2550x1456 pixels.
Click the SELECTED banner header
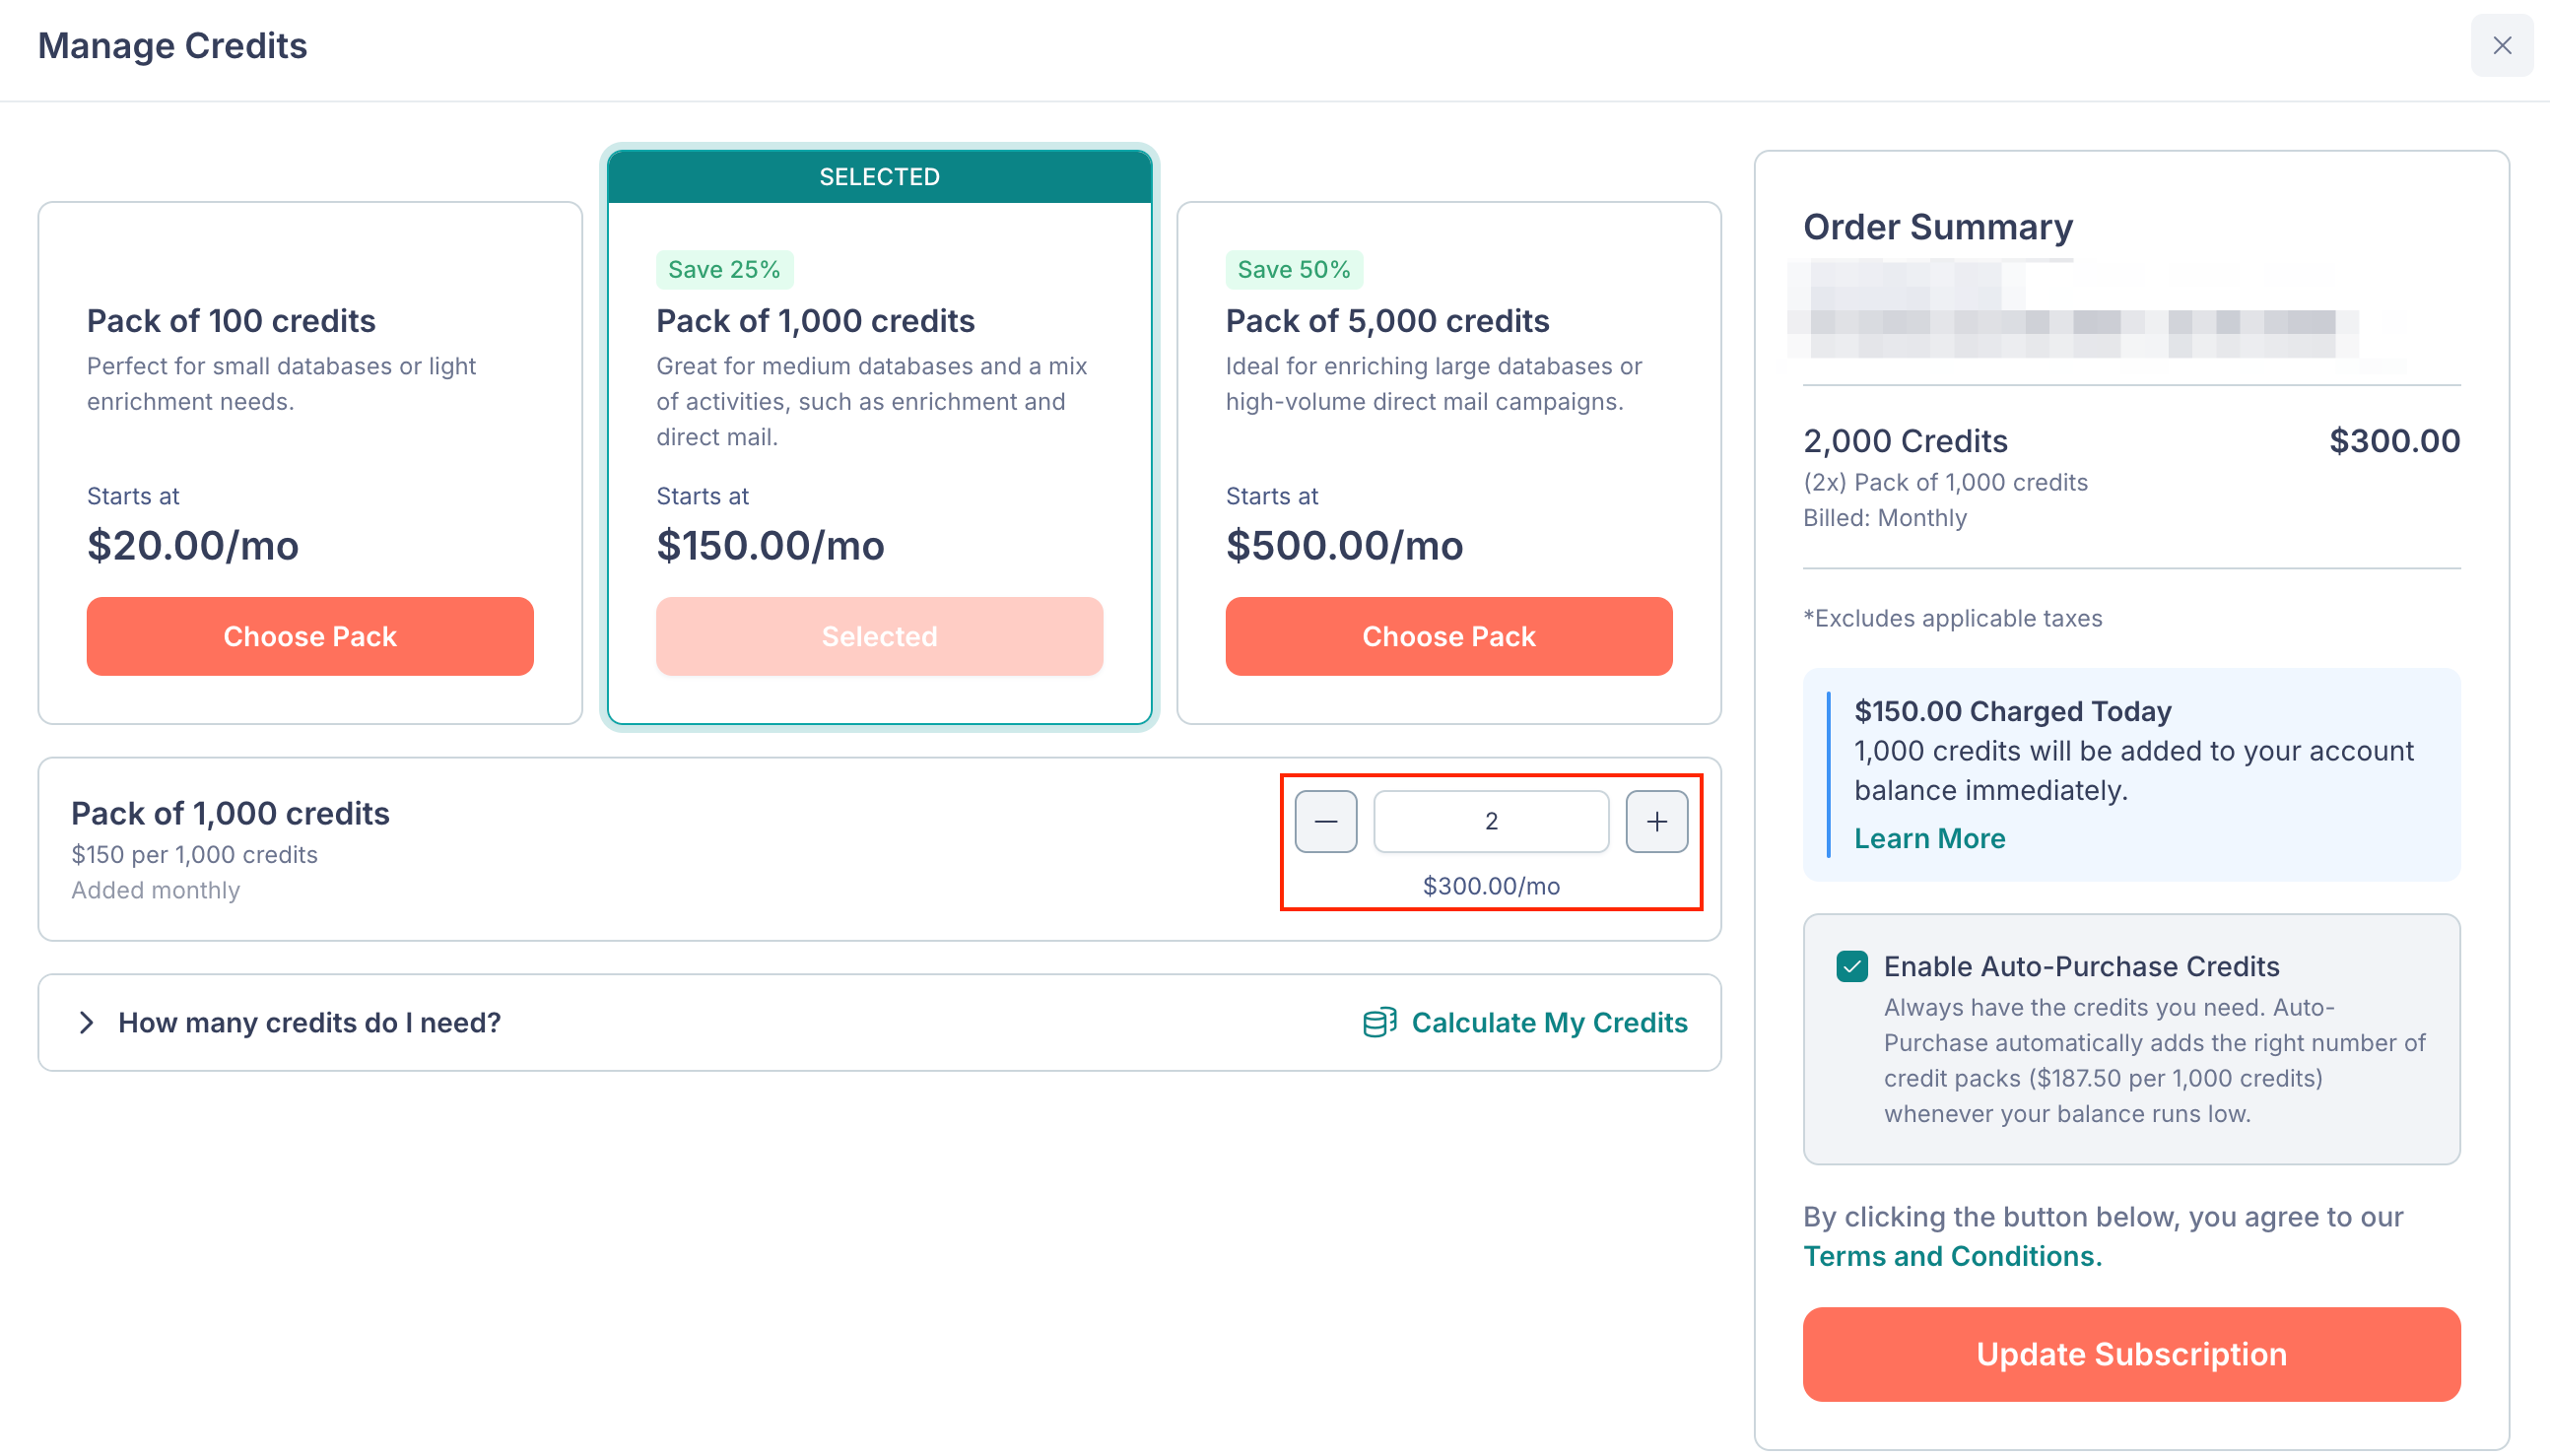880,177
